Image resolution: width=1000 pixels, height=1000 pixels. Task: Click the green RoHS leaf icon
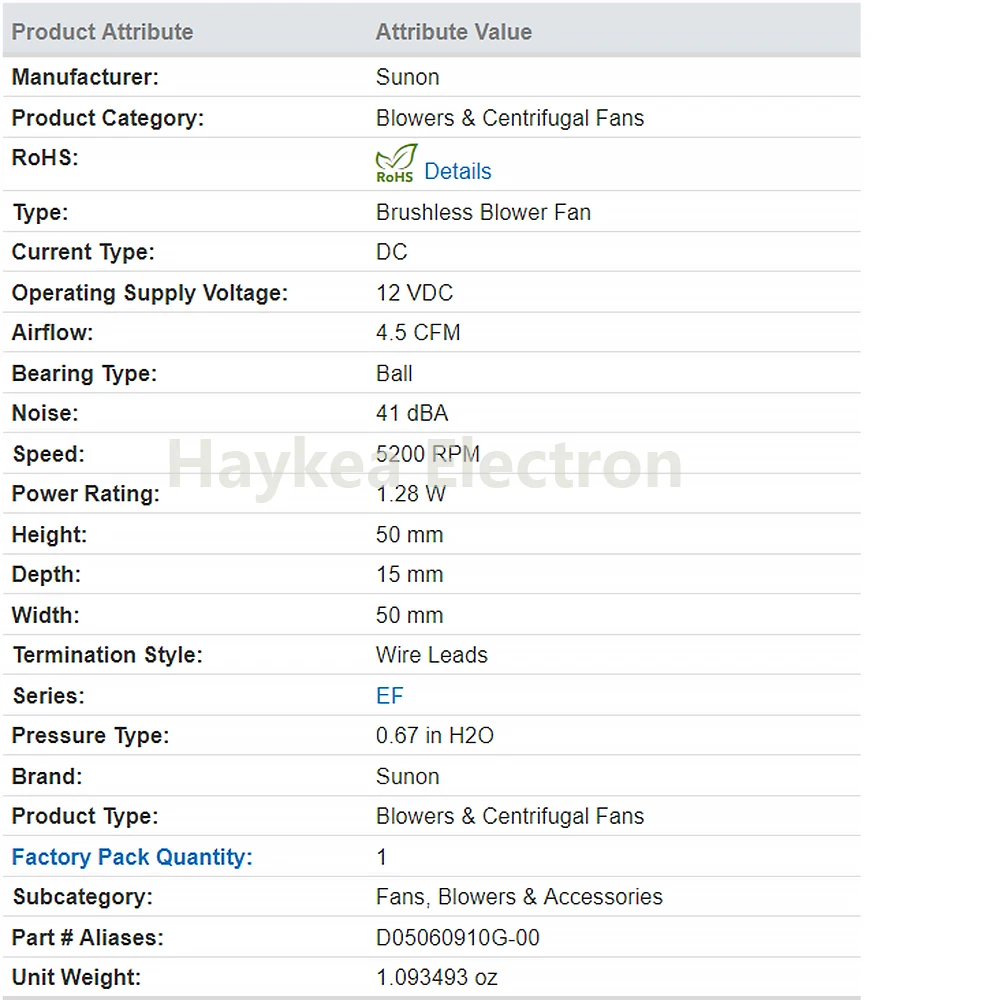point(395,164)
